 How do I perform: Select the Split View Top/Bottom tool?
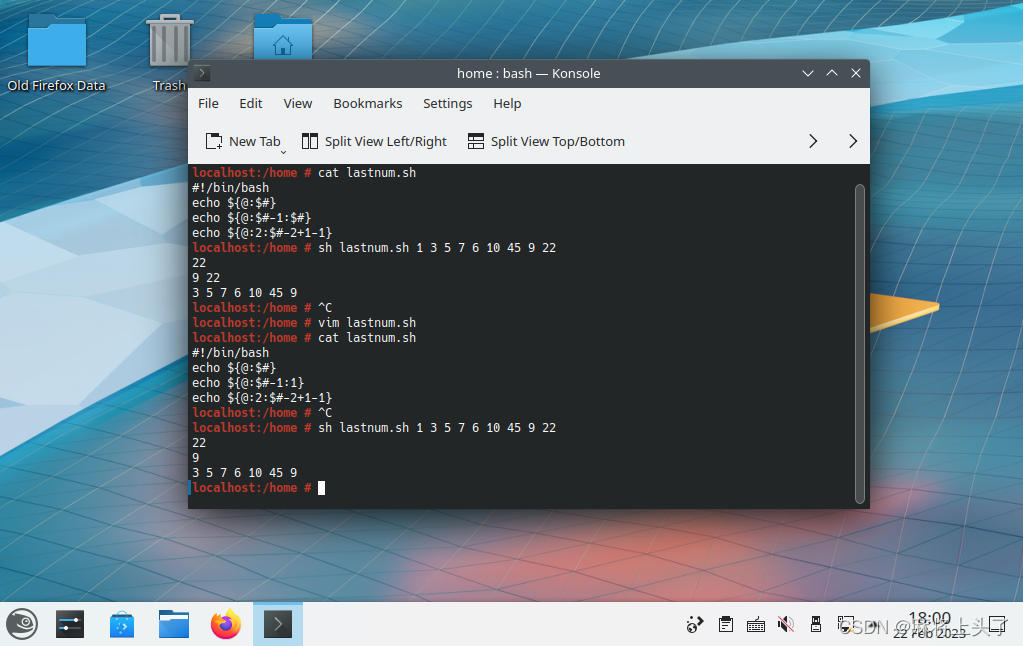point(546,141)
